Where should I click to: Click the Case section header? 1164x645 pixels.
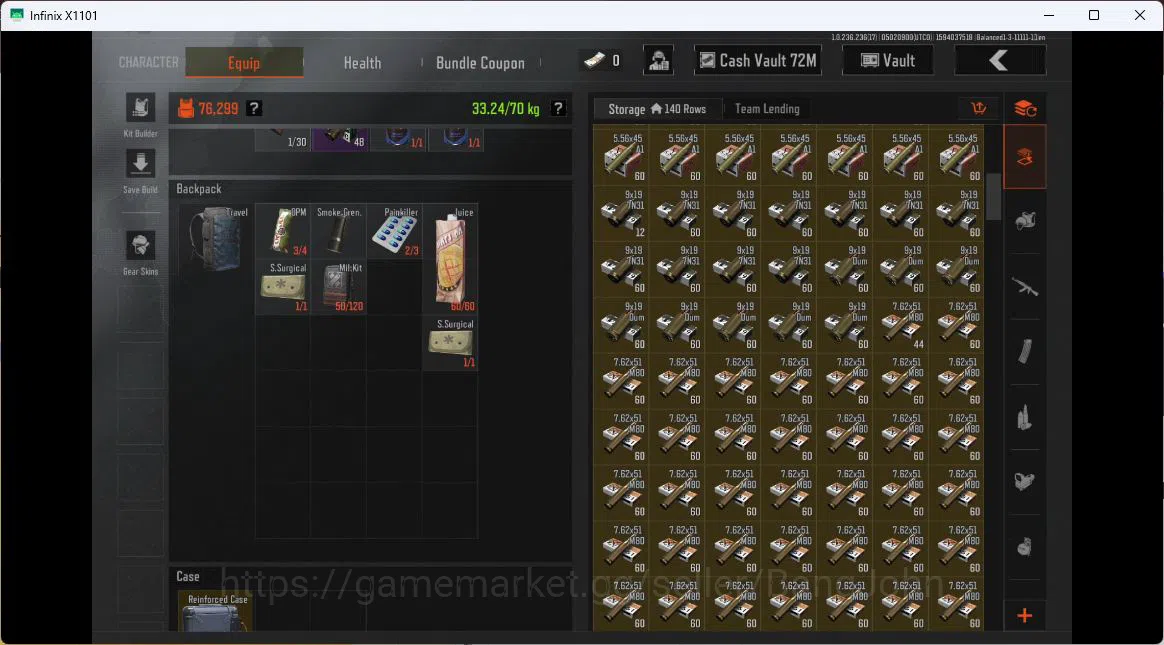[x=188, y=576]
